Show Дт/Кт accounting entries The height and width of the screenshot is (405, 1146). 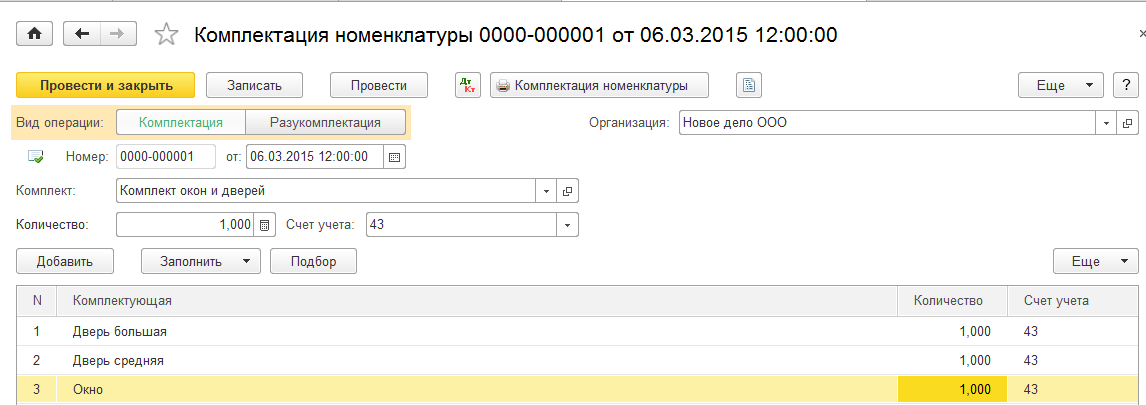pos(467,85)
